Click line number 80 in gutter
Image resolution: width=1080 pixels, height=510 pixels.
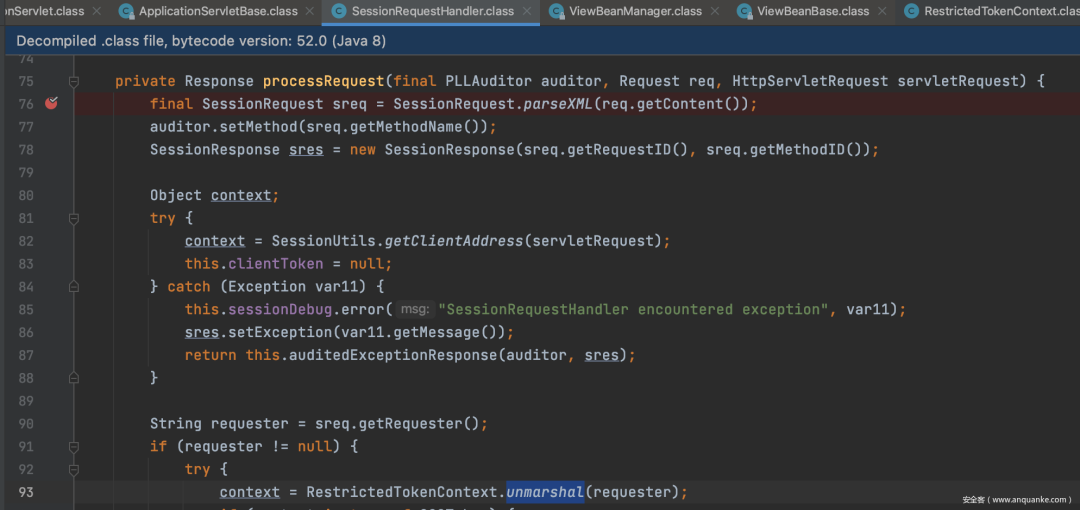click(x=25, y=195)
